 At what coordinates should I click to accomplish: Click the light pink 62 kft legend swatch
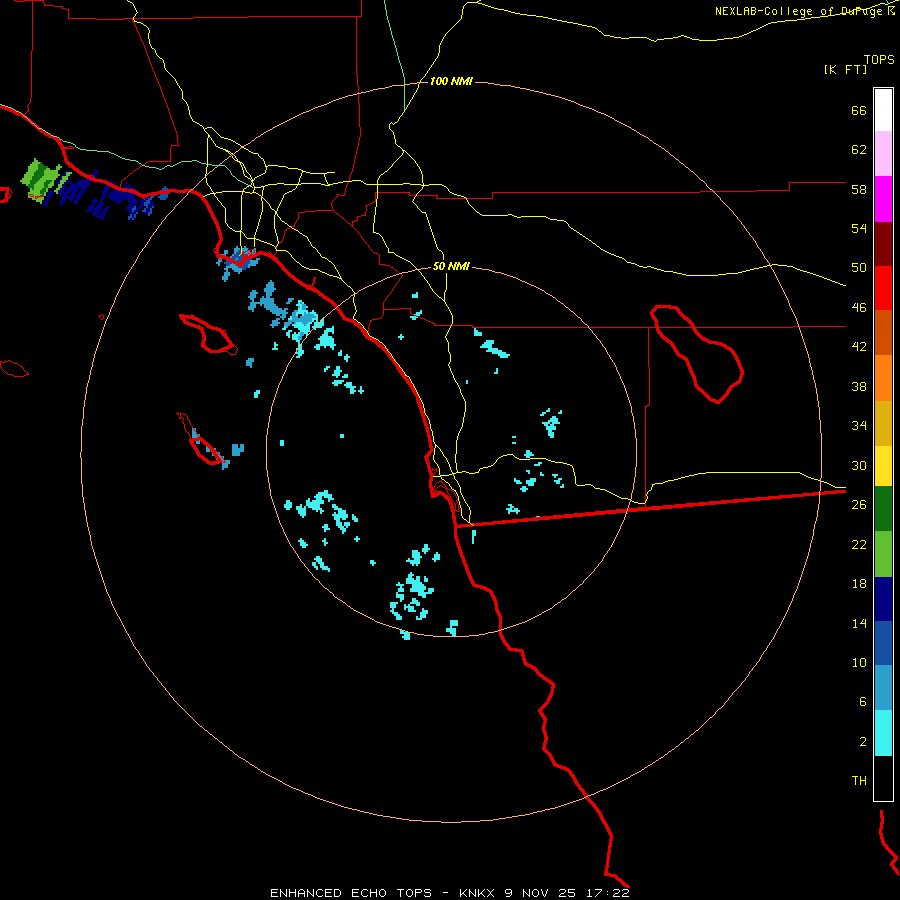point(883,154)
